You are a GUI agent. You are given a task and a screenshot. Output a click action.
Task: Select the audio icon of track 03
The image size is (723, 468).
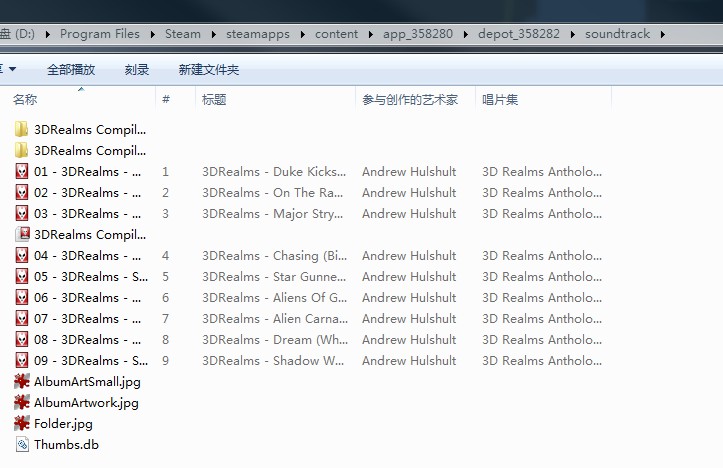click(x=22, y=213)
